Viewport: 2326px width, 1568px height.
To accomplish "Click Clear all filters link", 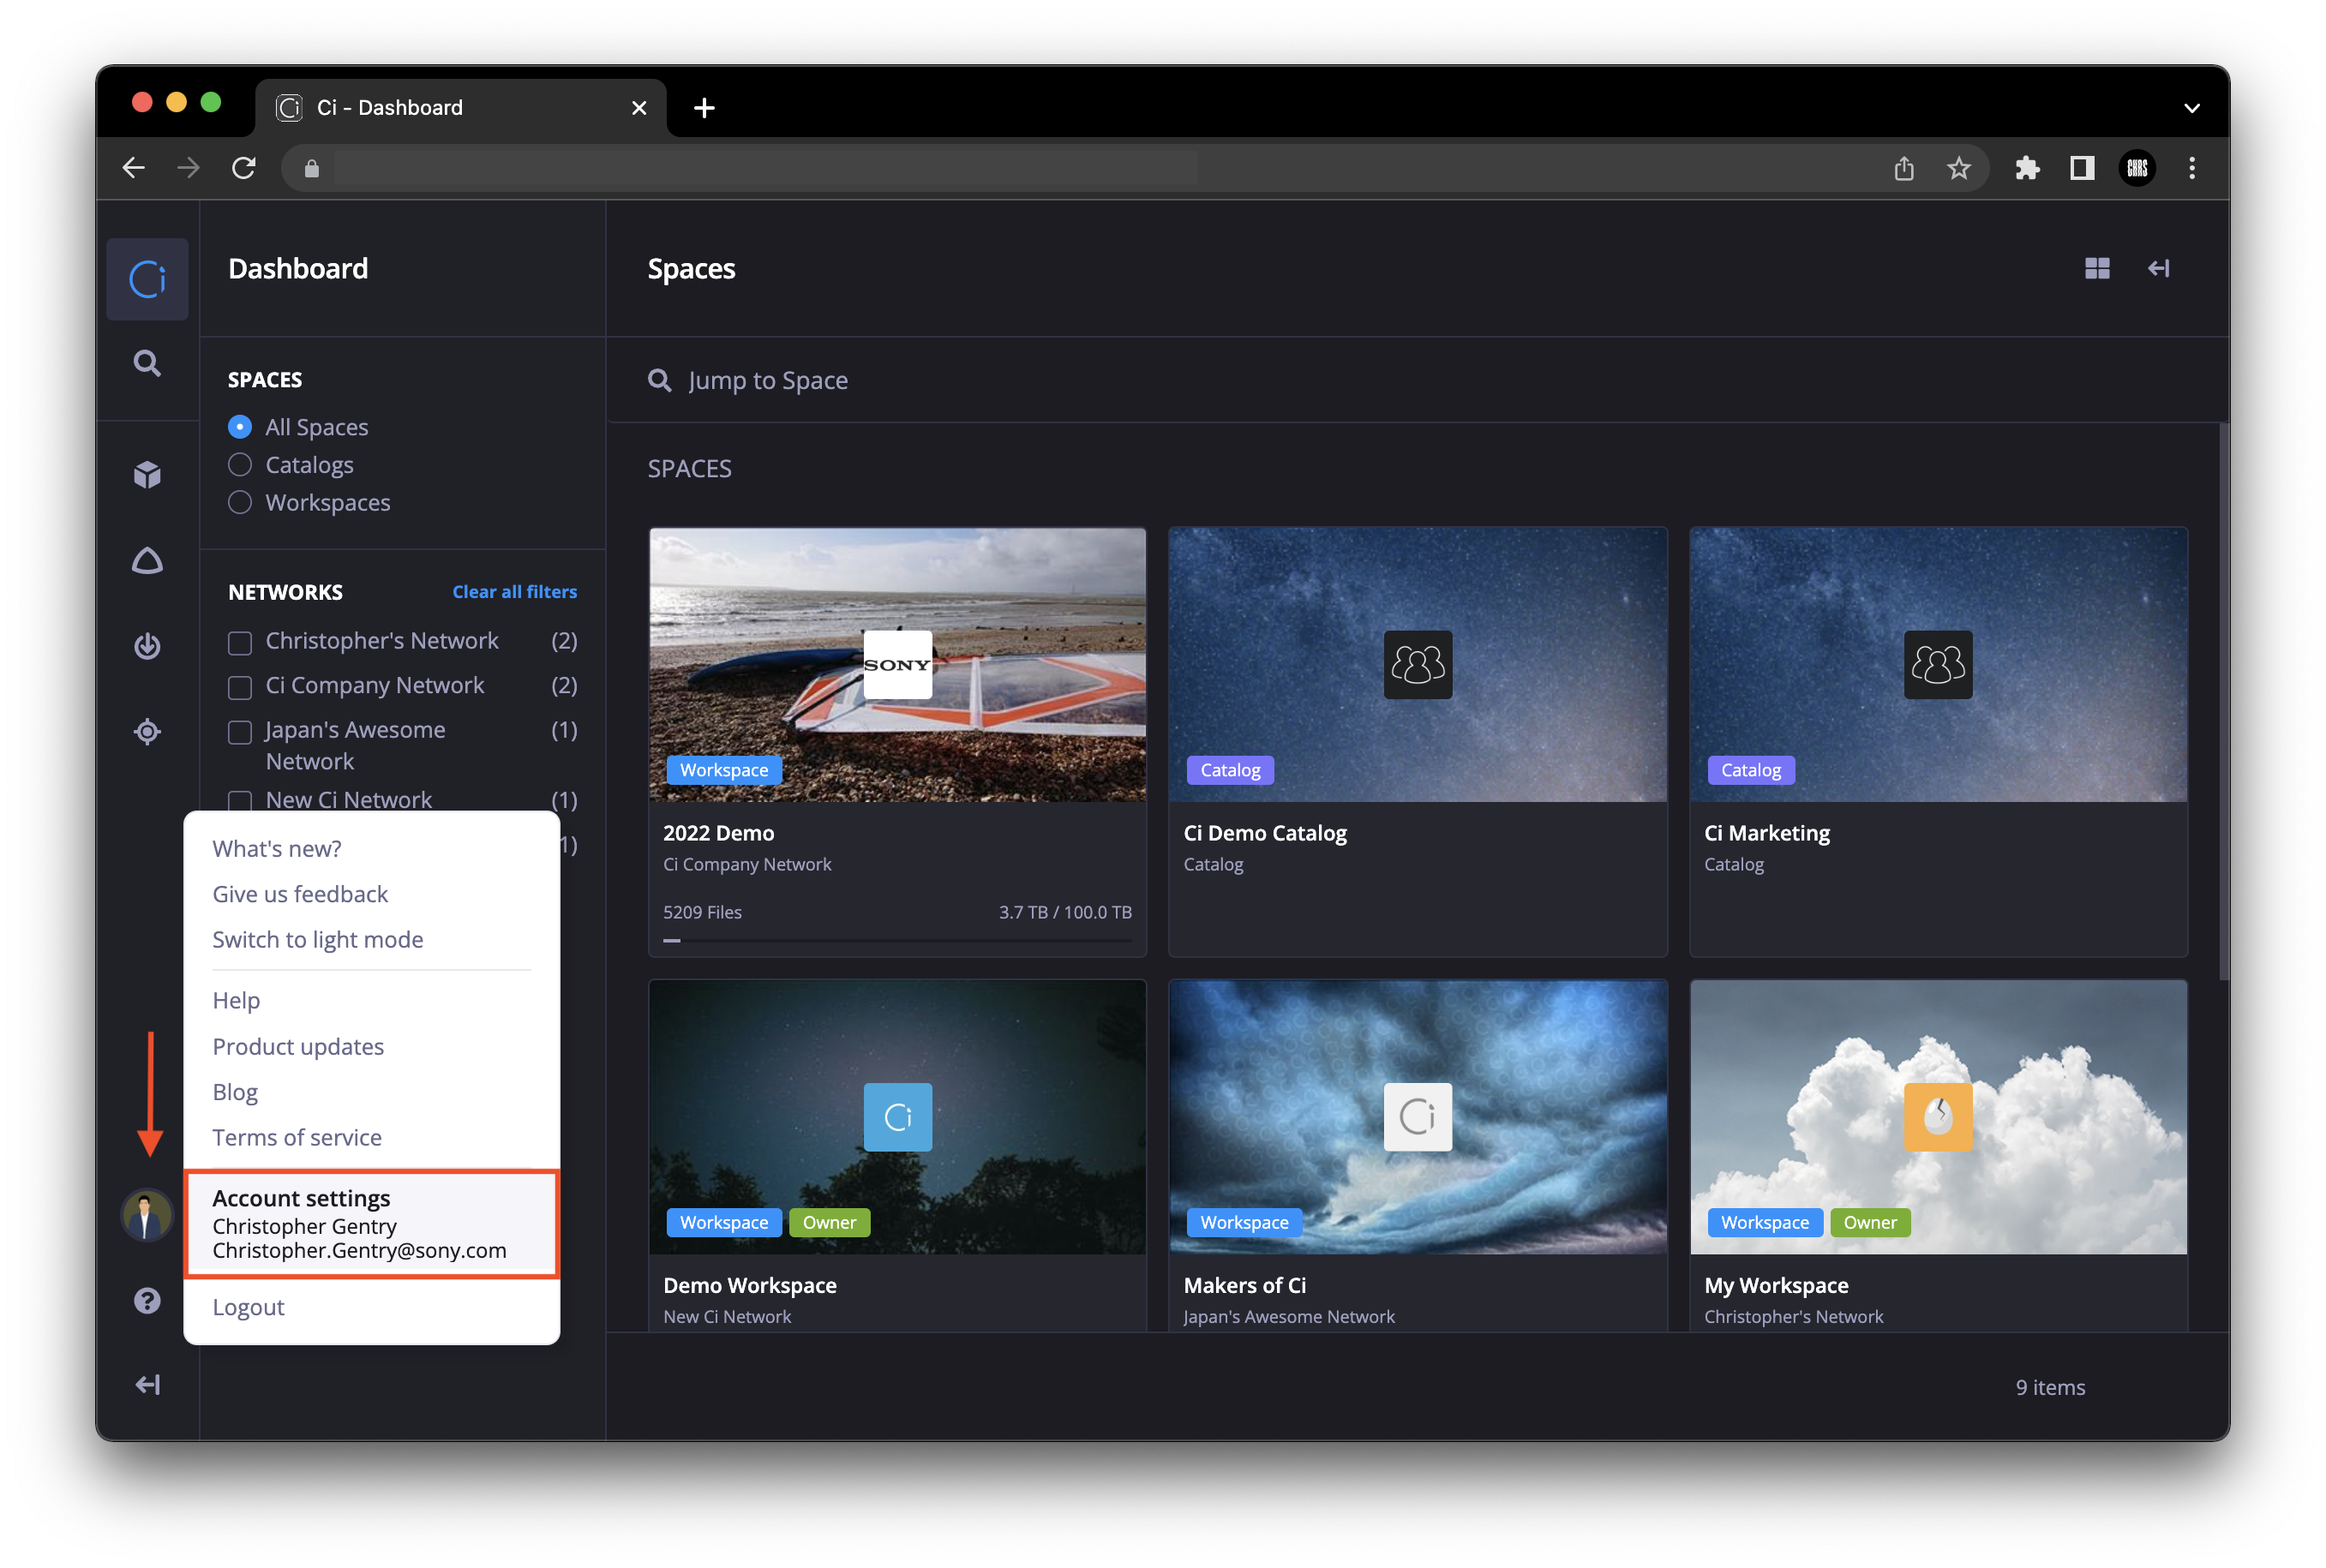I will [x=514, y=591].
